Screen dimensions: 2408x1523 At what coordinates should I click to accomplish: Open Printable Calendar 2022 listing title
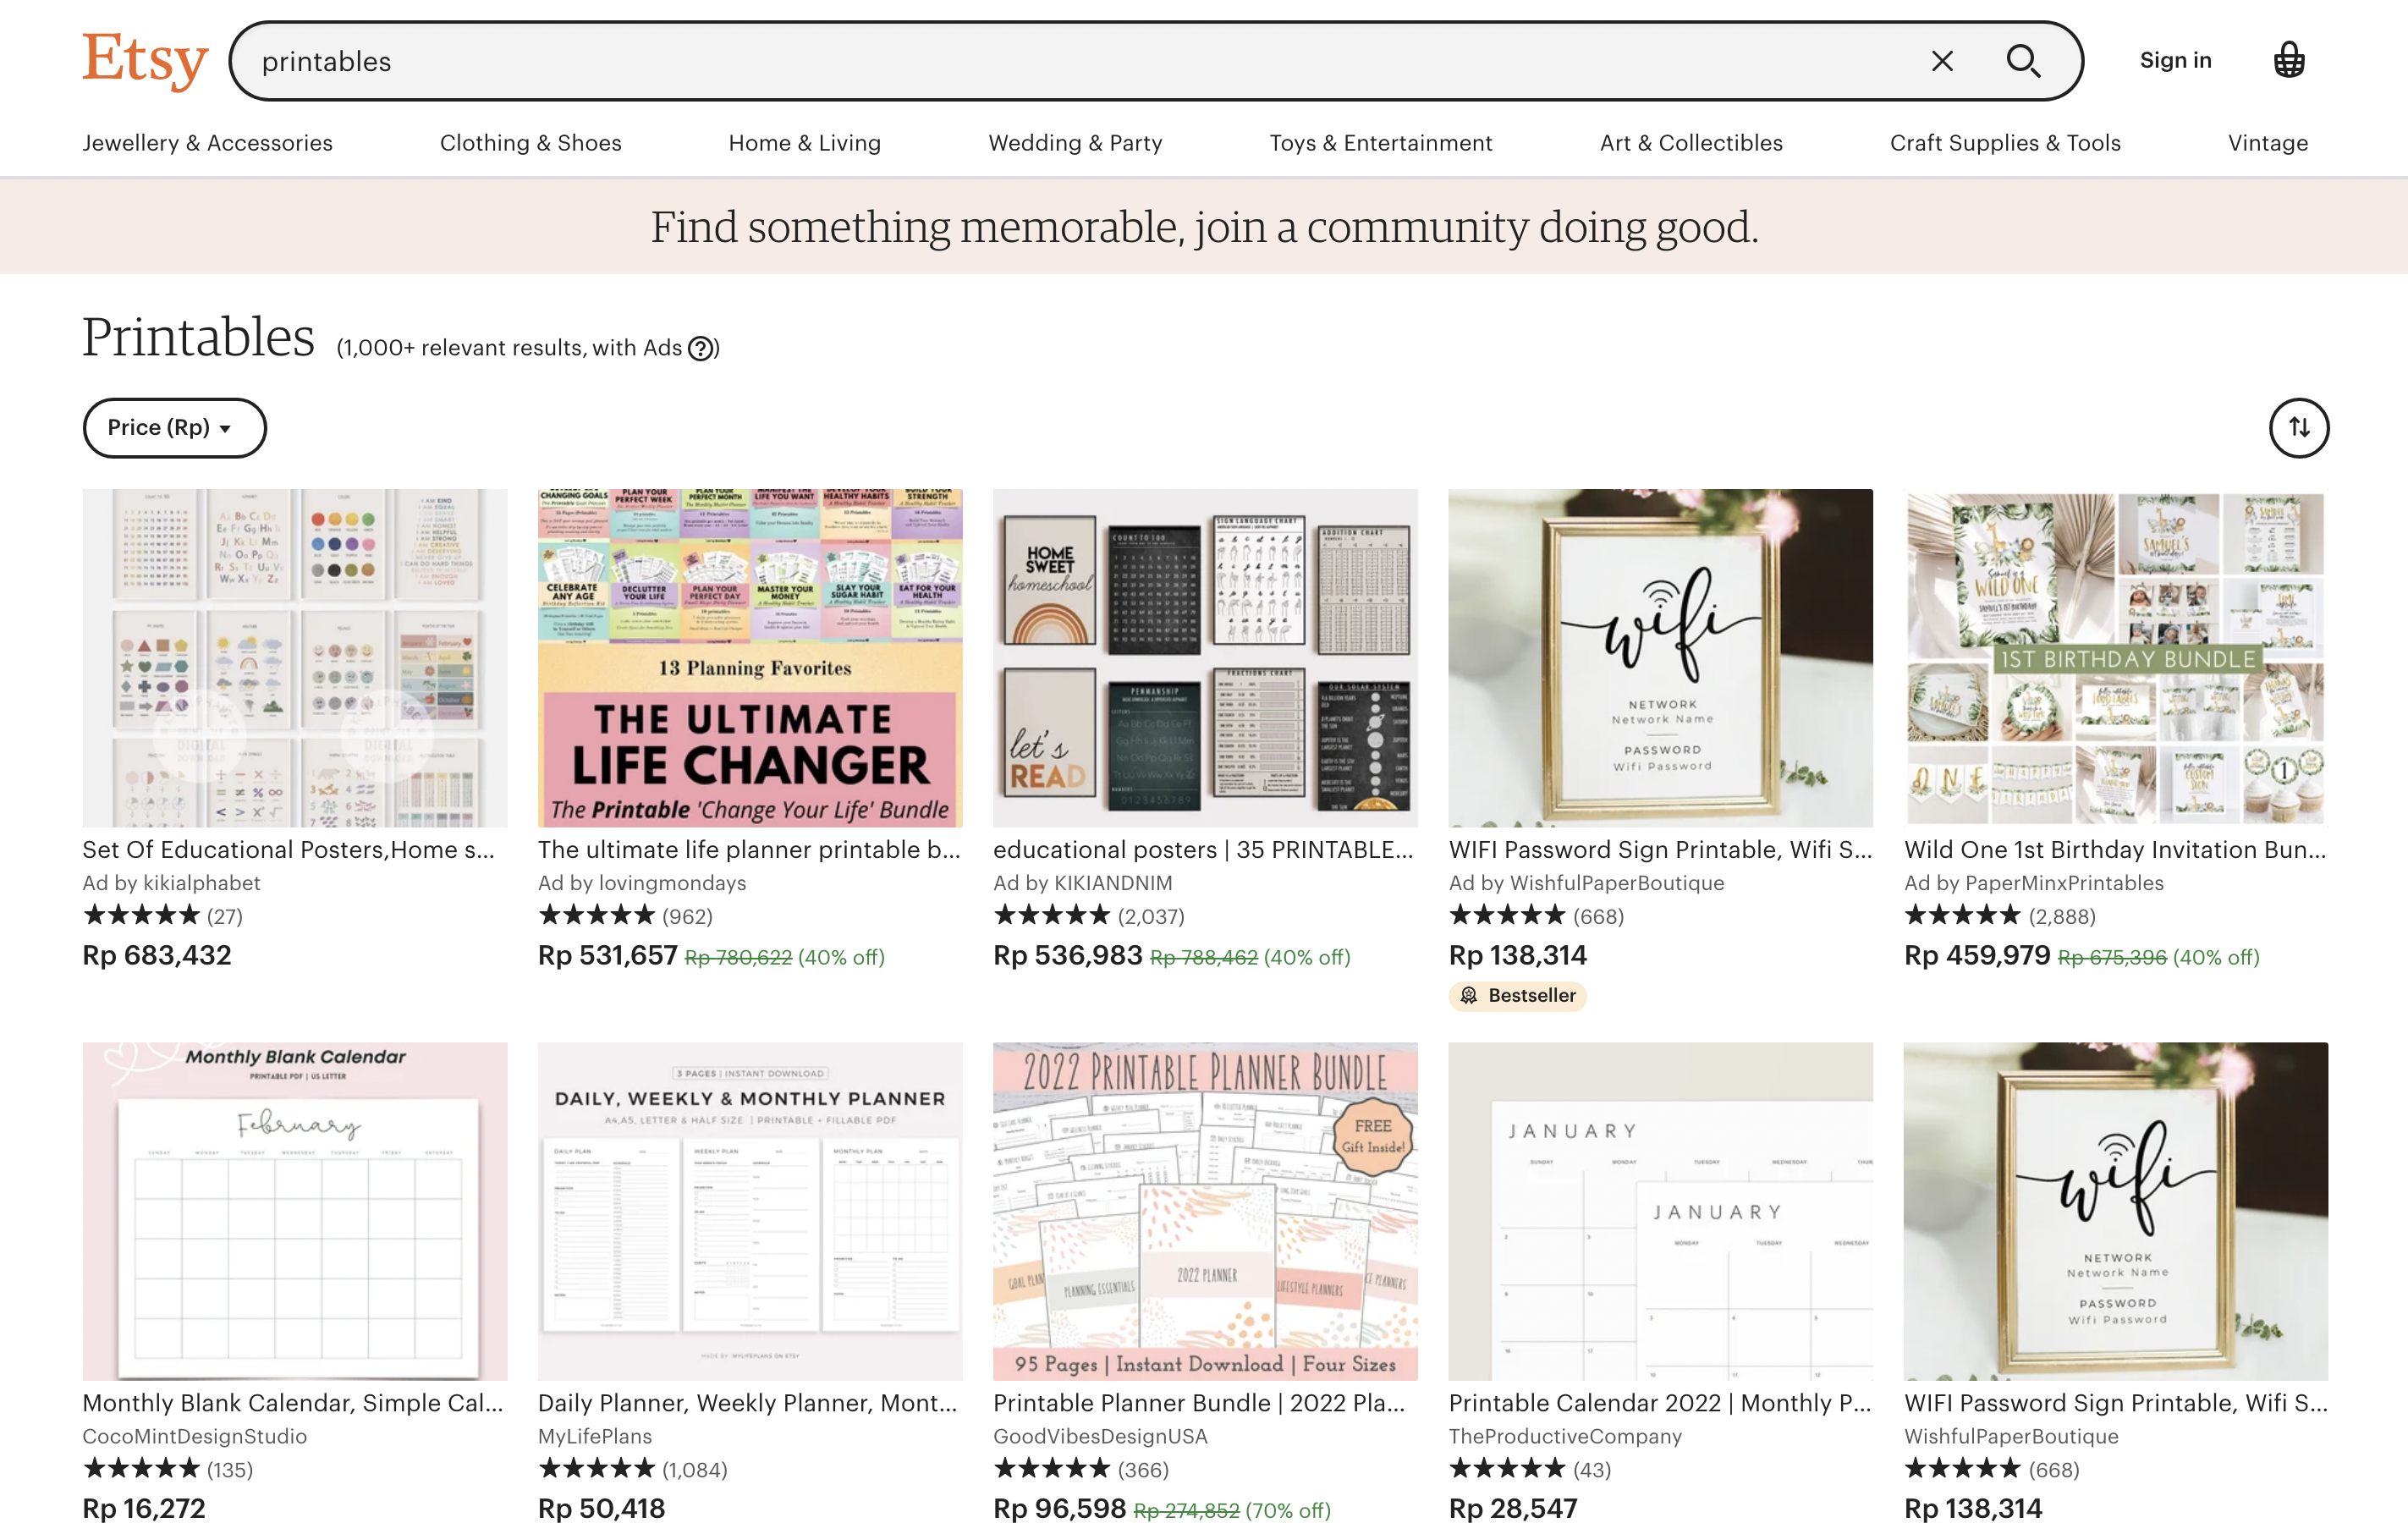pos(1660,1402)
